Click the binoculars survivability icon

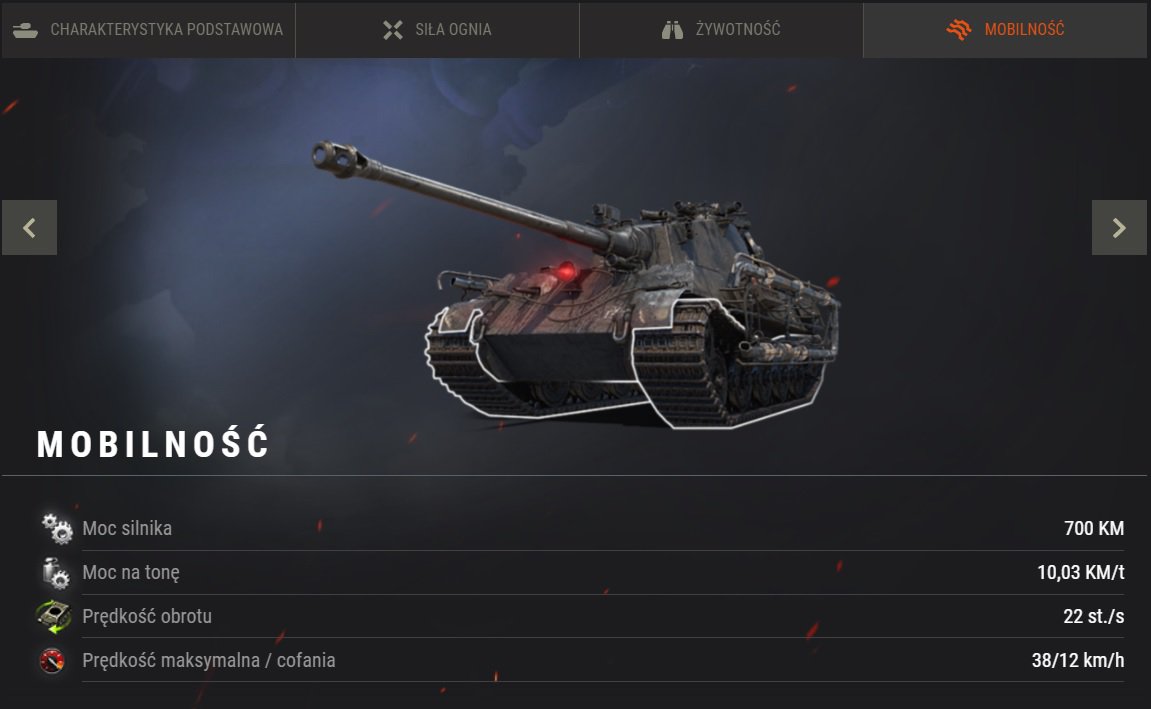click(x=672, y=29)
